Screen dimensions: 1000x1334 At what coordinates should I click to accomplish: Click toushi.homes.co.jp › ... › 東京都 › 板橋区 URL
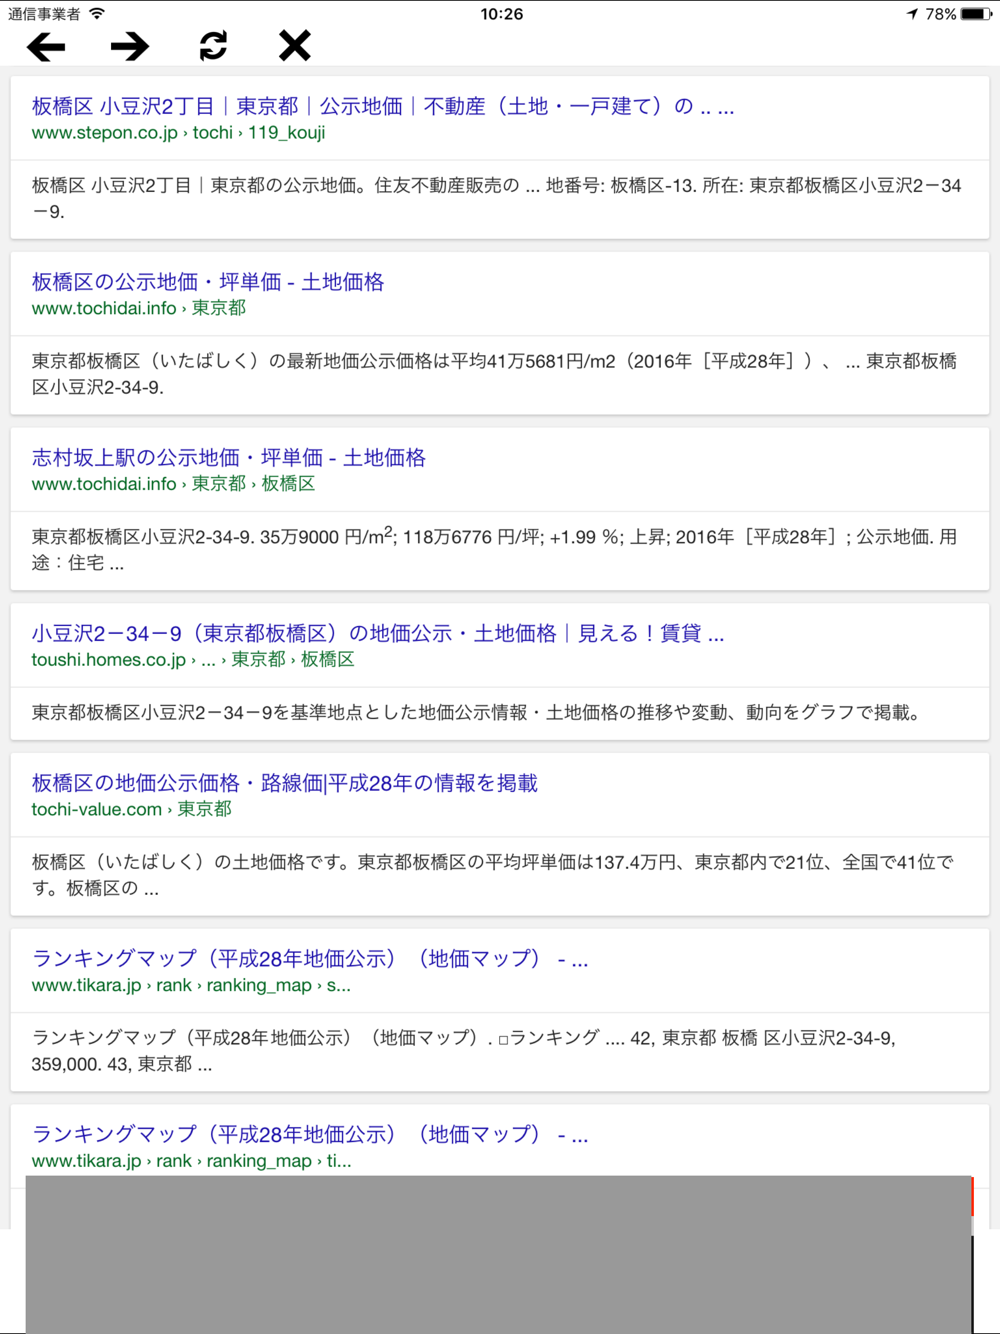193,659
